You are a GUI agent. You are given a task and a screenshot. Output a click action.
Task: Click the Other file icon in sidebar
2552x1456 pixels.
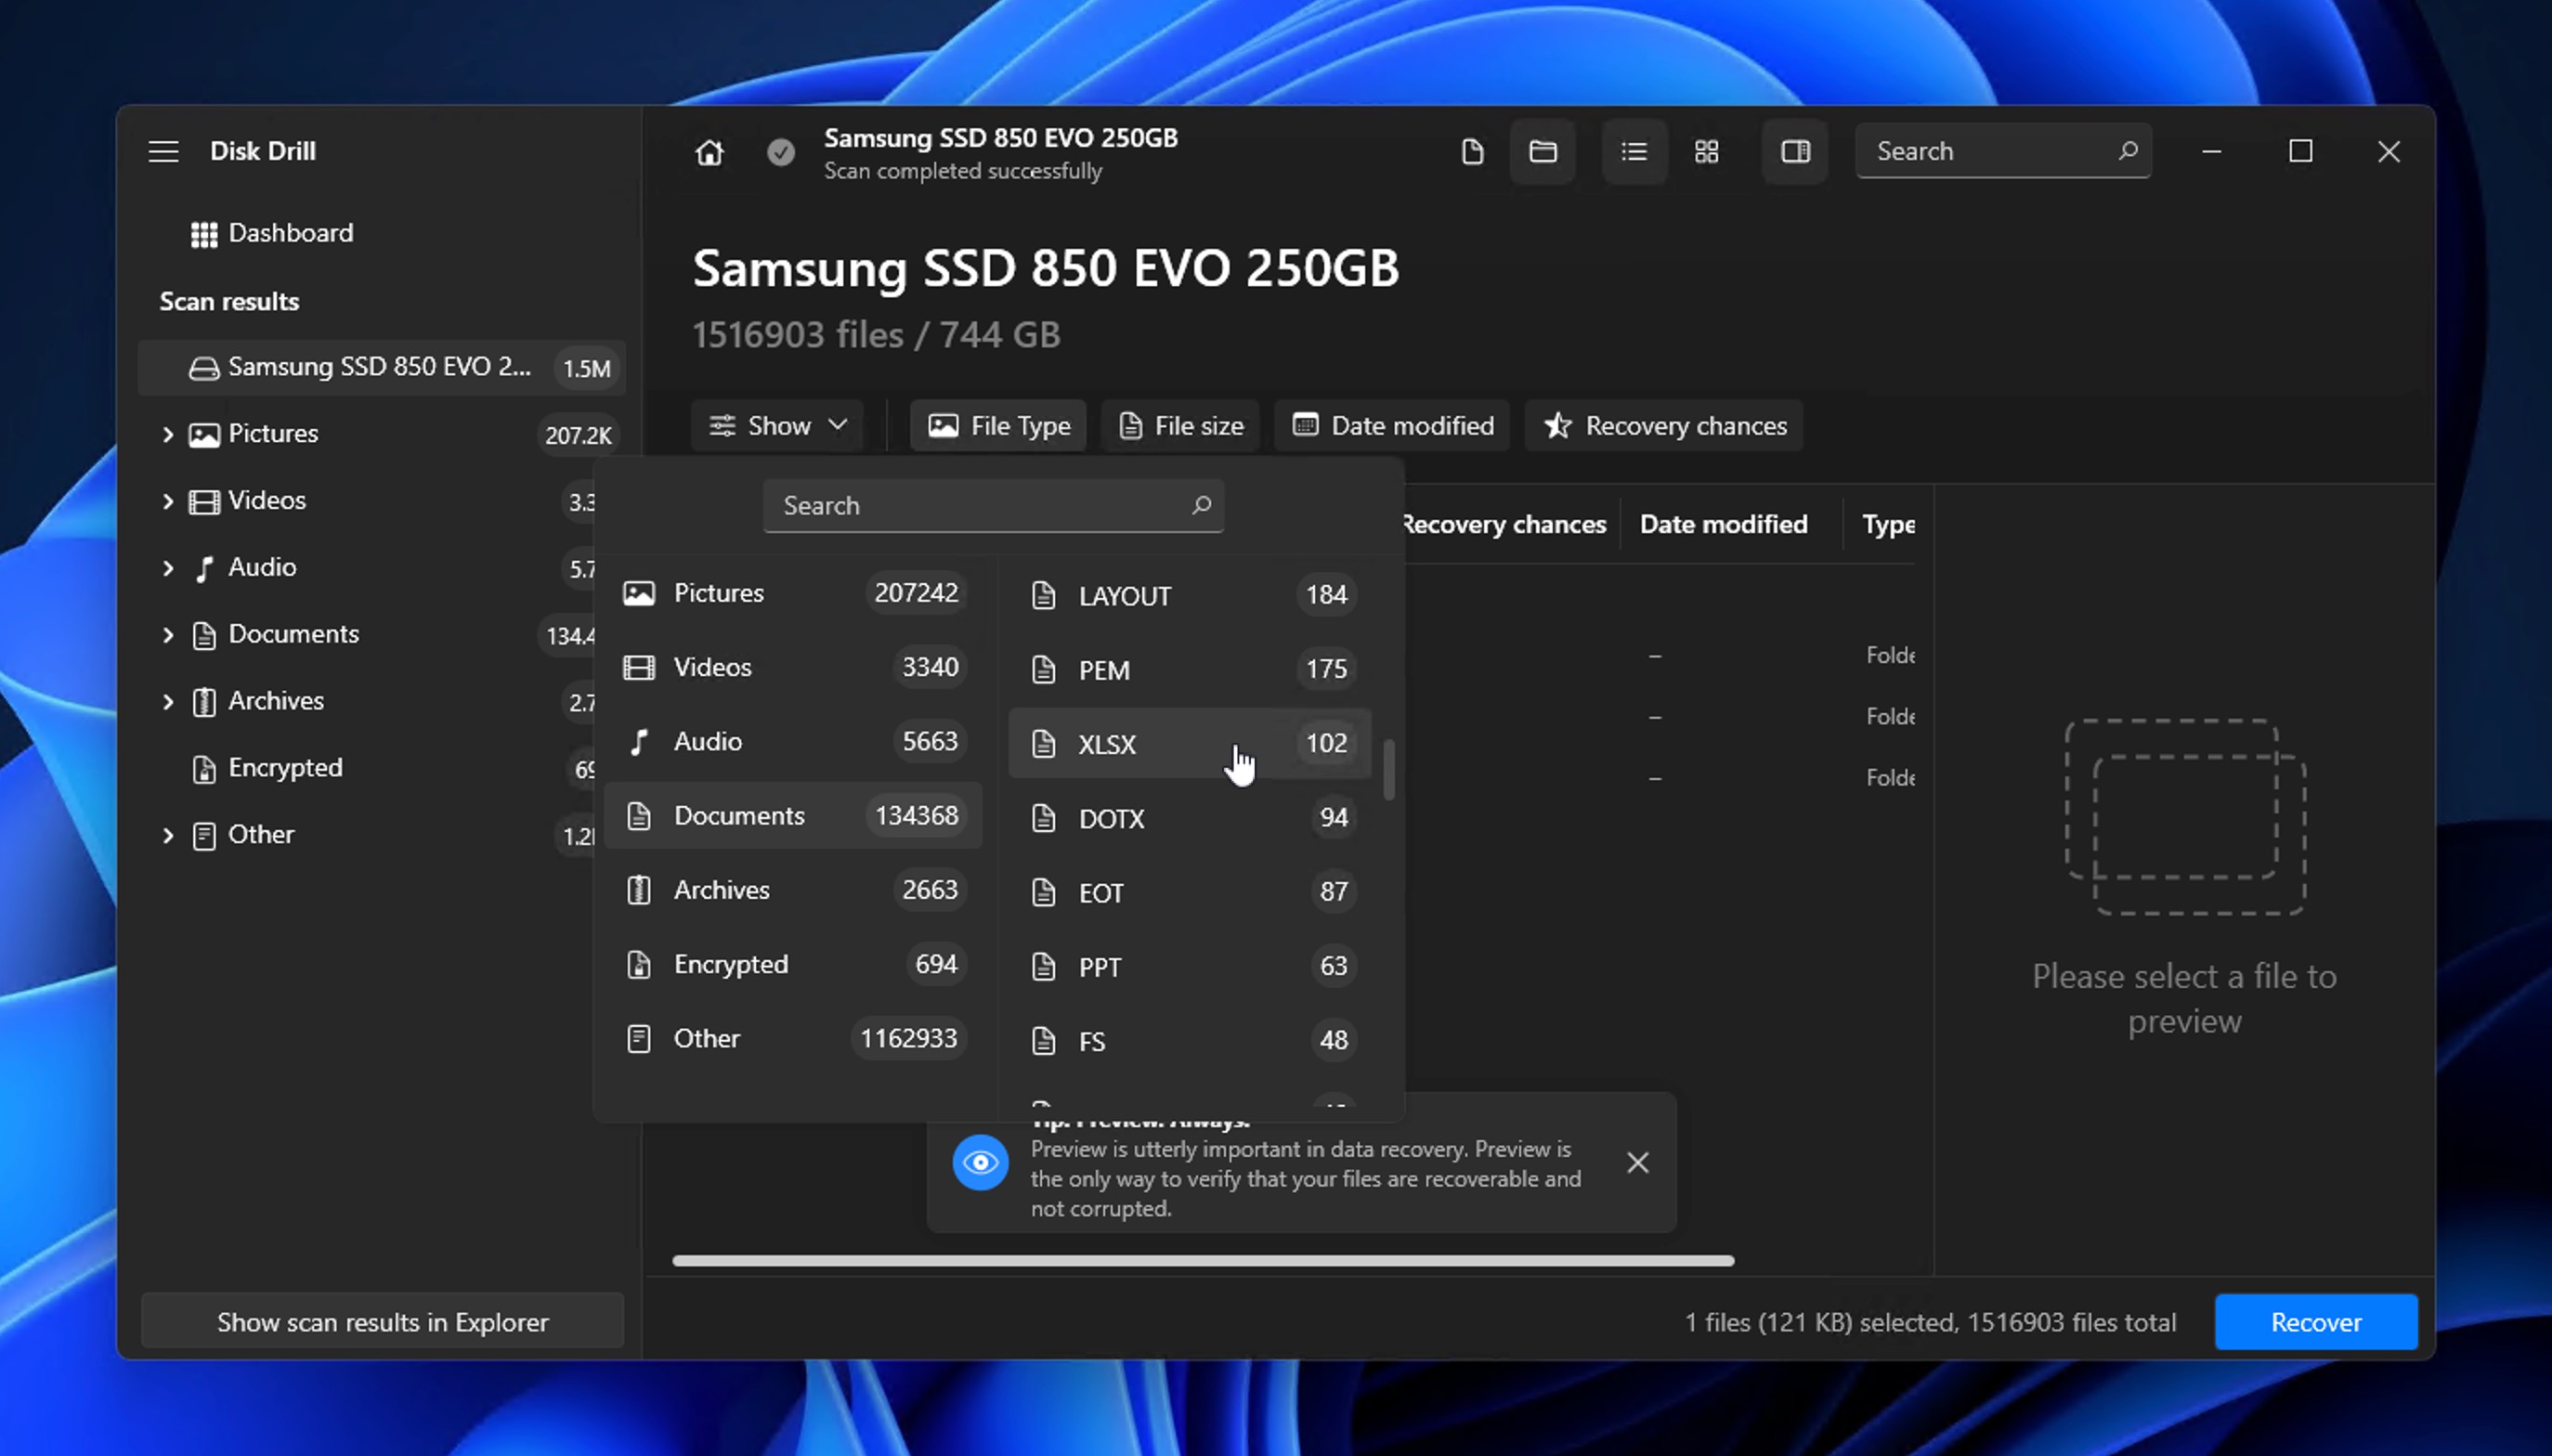coord(204,836)
